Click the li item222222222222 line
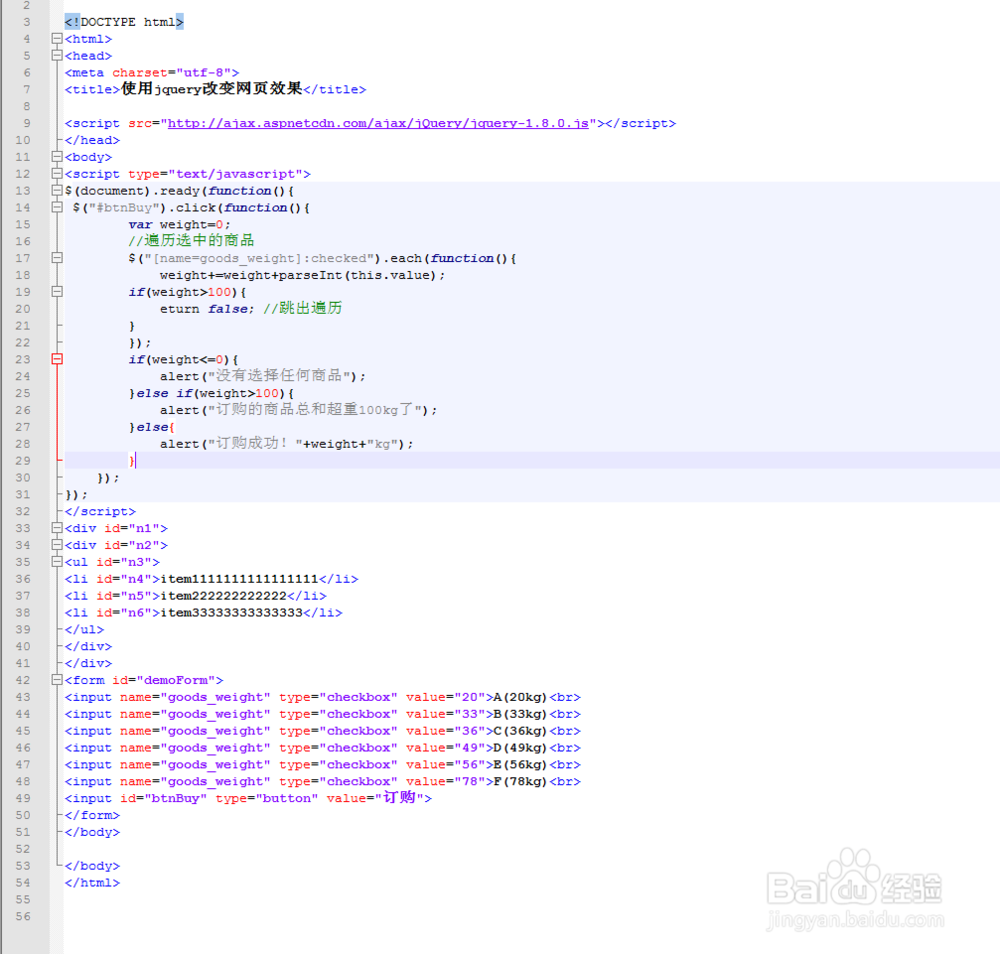The image size is (1000, 954). tap(195, 596)
